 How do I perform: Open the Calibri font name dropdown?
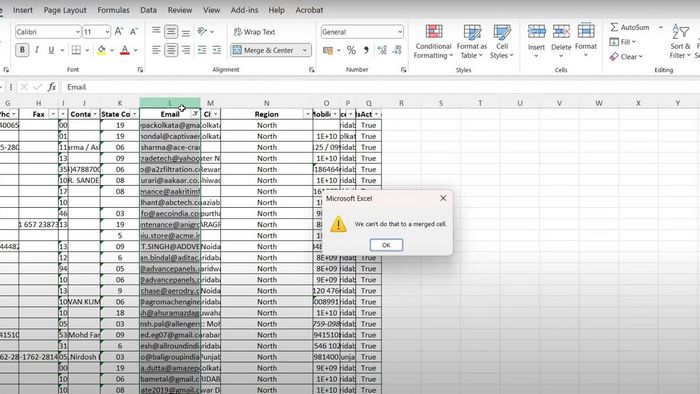(78, 32)
